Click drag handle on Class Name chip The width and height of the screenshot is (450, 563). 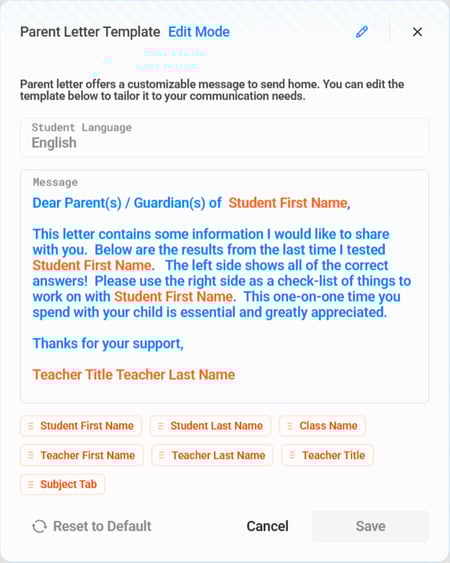[290, 426]
